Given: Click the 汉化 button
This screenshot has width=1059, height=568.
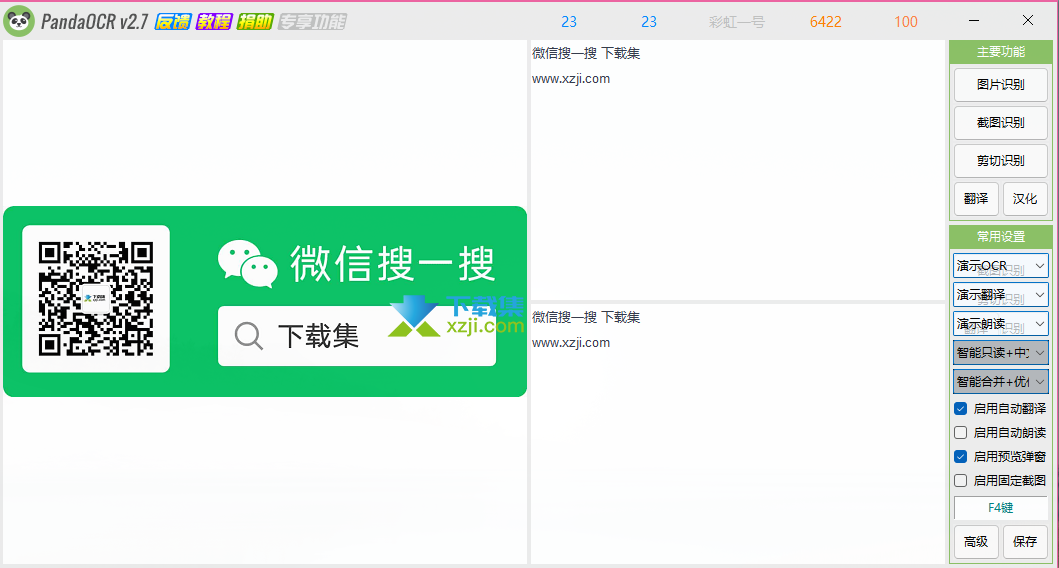Looking at the screenshot, I should (x=1025, y=199).
